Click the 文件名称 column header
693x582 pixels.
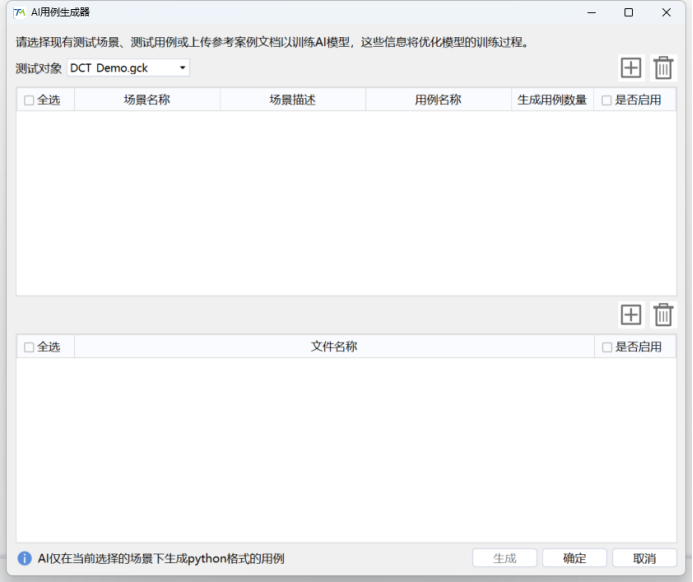point(334,347)
